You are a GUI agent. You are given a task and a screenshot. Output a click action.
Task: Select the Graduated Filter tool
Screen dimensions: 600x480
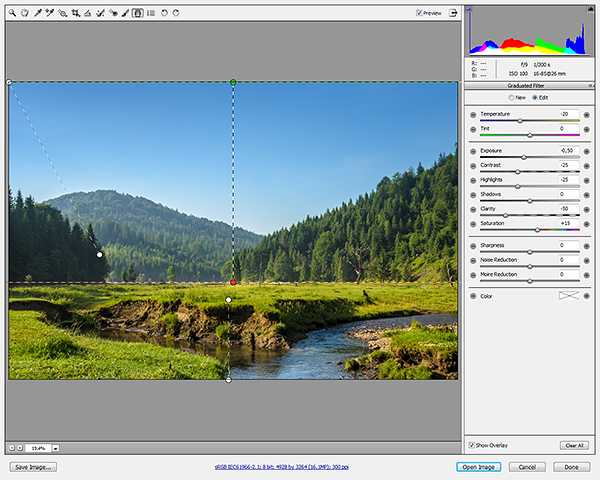(x=138, y=13)
